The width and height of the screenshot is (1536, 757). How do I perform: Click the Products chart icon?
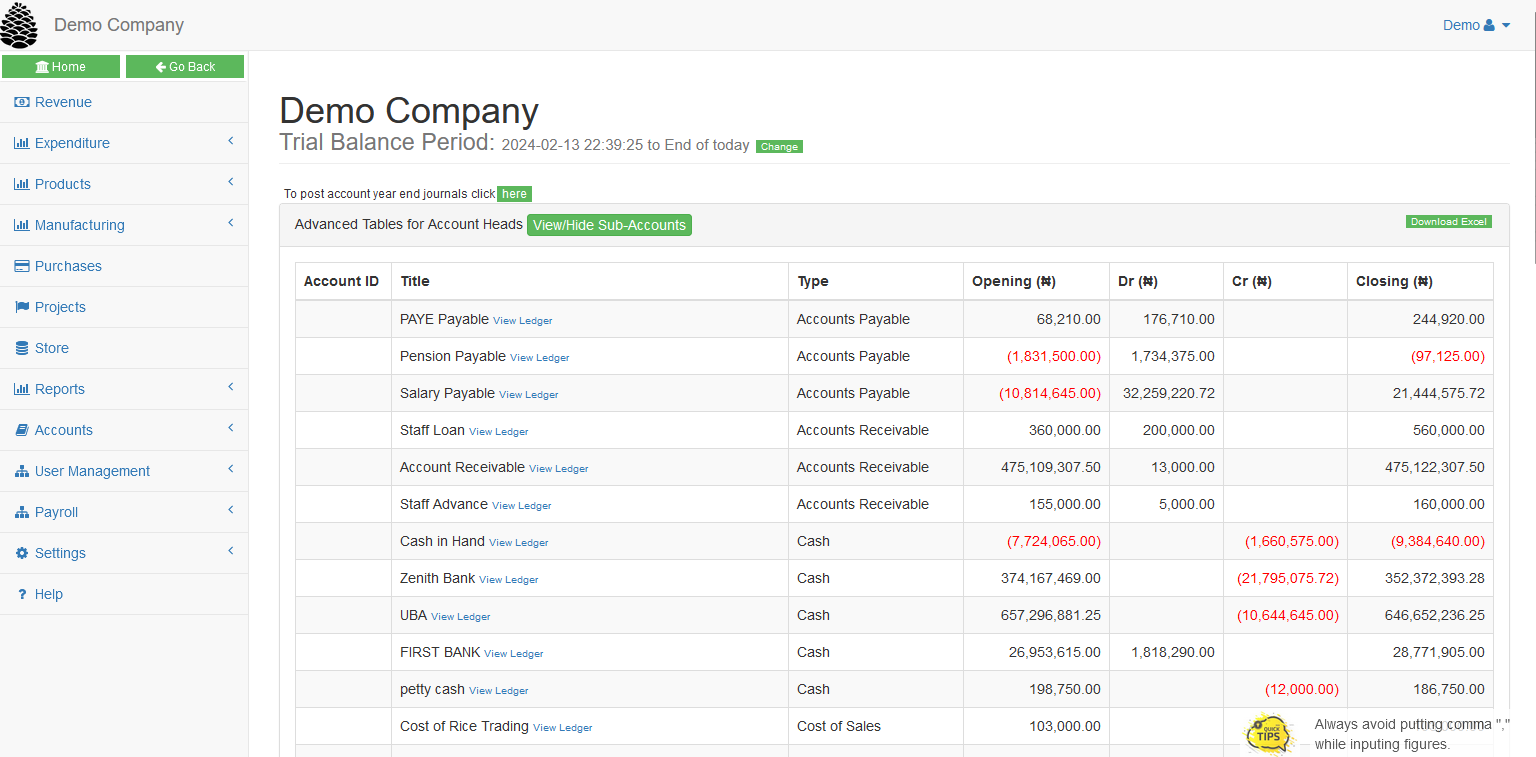coord(22,184)
